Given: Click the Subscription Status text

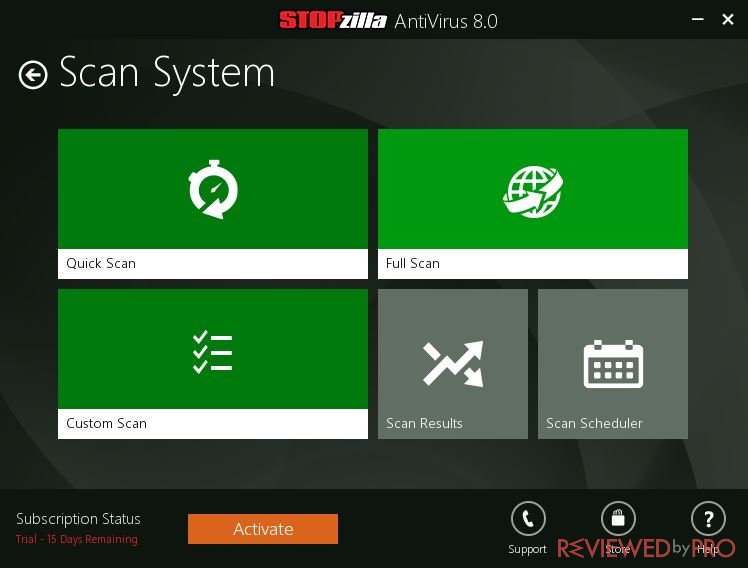Looking at the screenshot, I should point(78,519).
